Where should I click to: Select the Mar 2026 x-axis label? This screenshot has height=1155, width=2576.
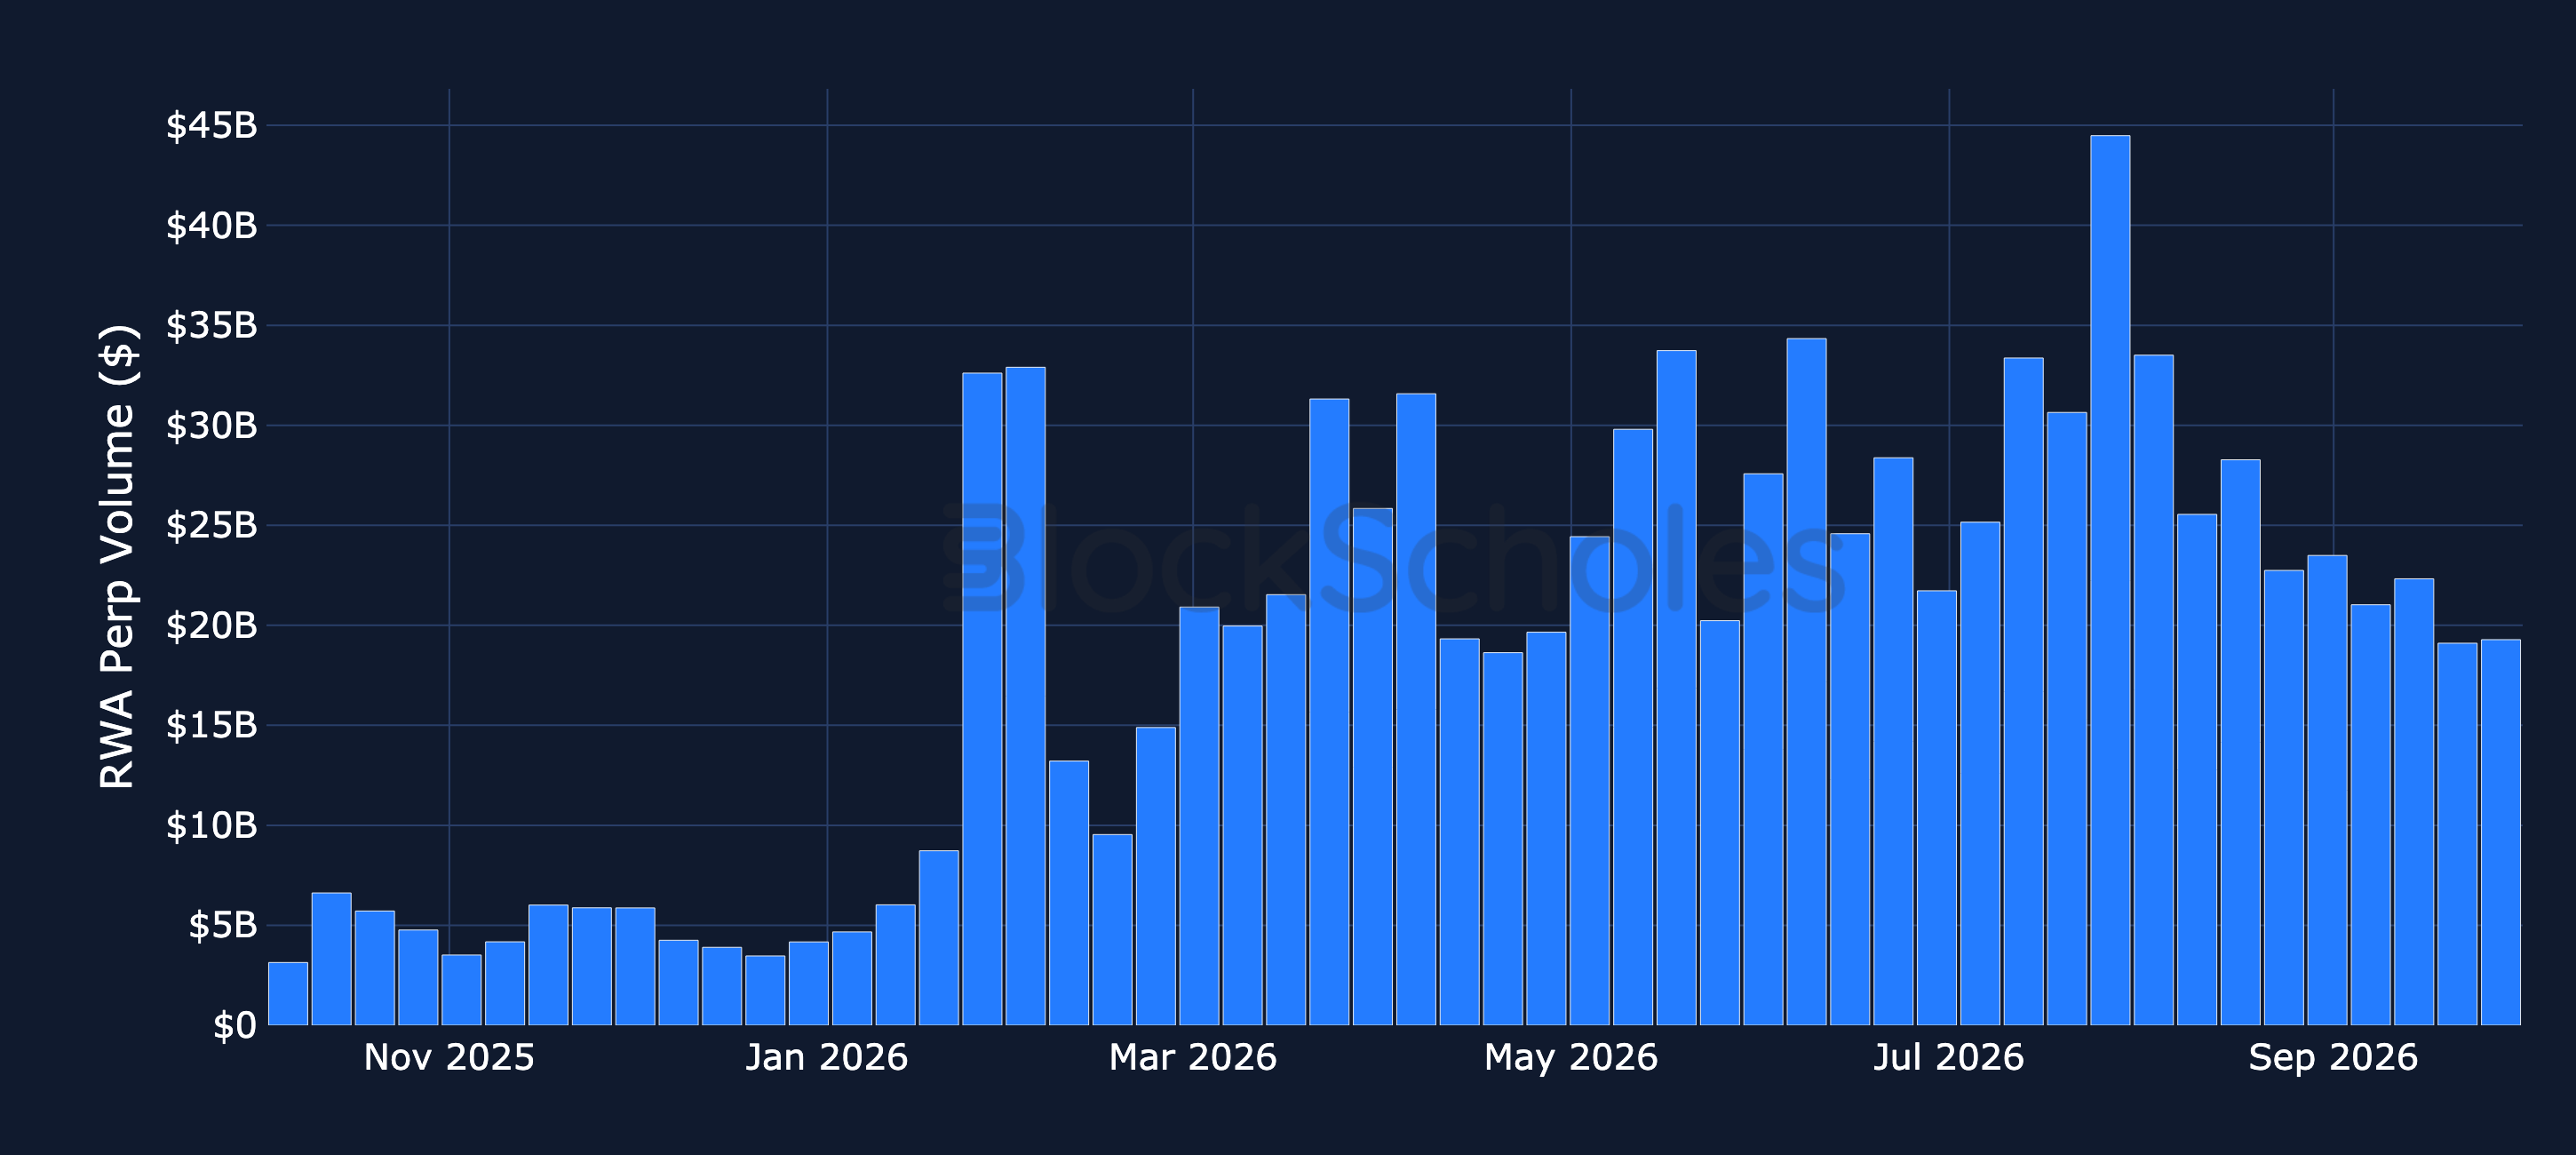[1193, 1058]
